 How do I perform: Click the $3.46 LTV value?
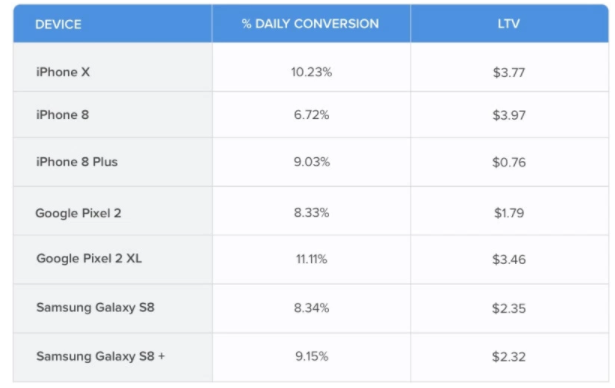(x=509, y=259)
